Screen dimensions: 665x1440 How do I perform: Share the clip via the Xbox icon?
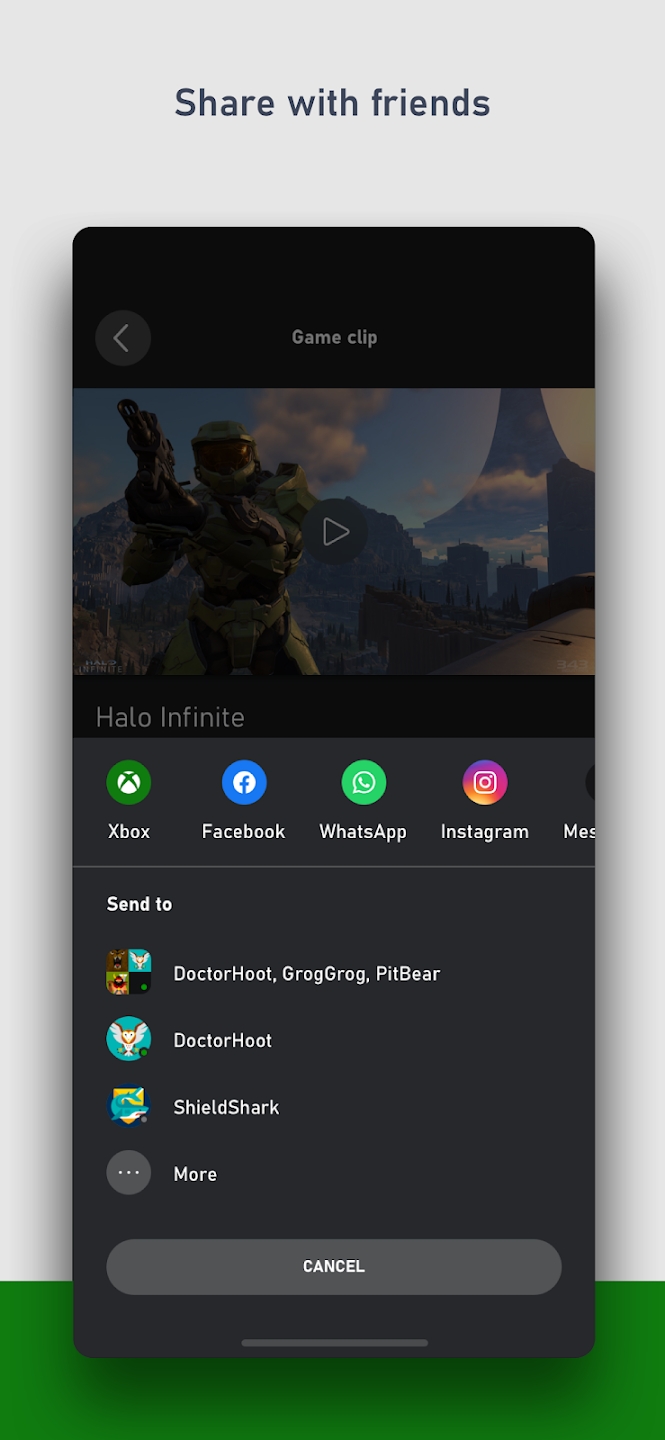tap(129, 782)
